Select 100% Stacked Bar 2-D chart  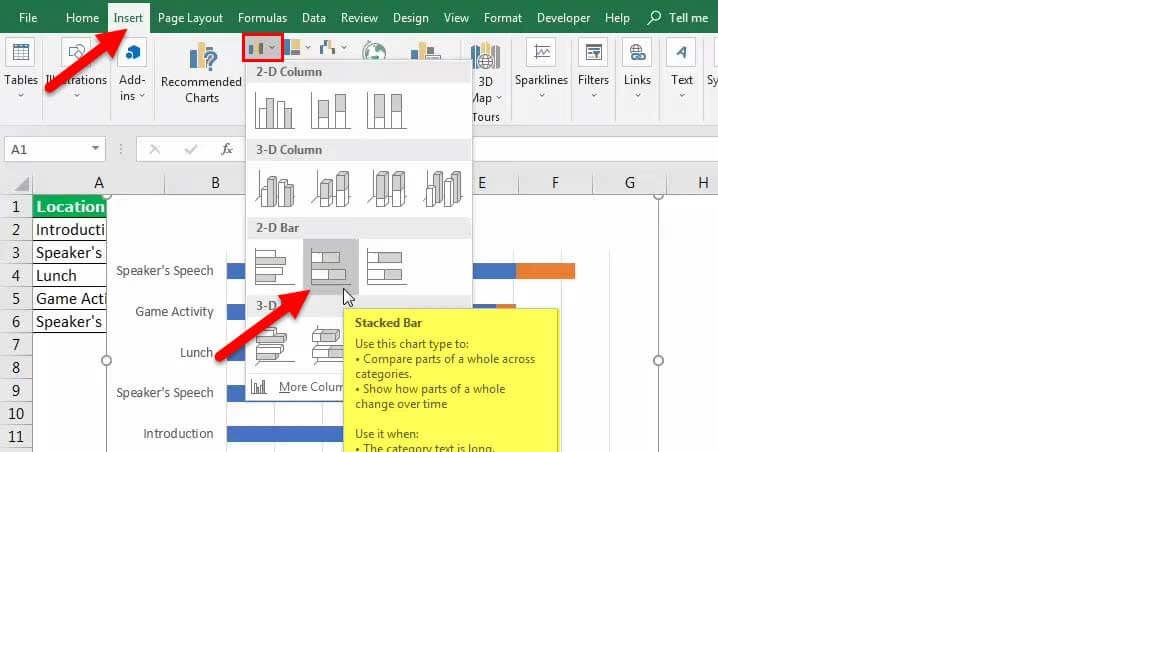[386, 267]
